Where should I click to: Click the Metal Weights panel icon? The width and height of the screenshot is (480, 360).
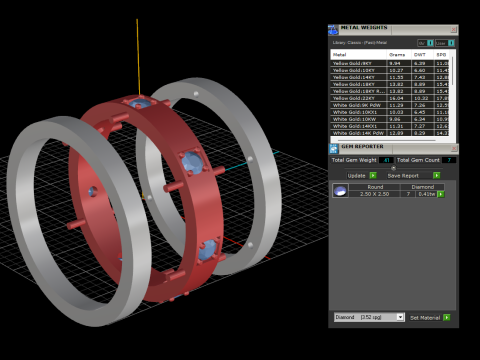pos(333,30)
